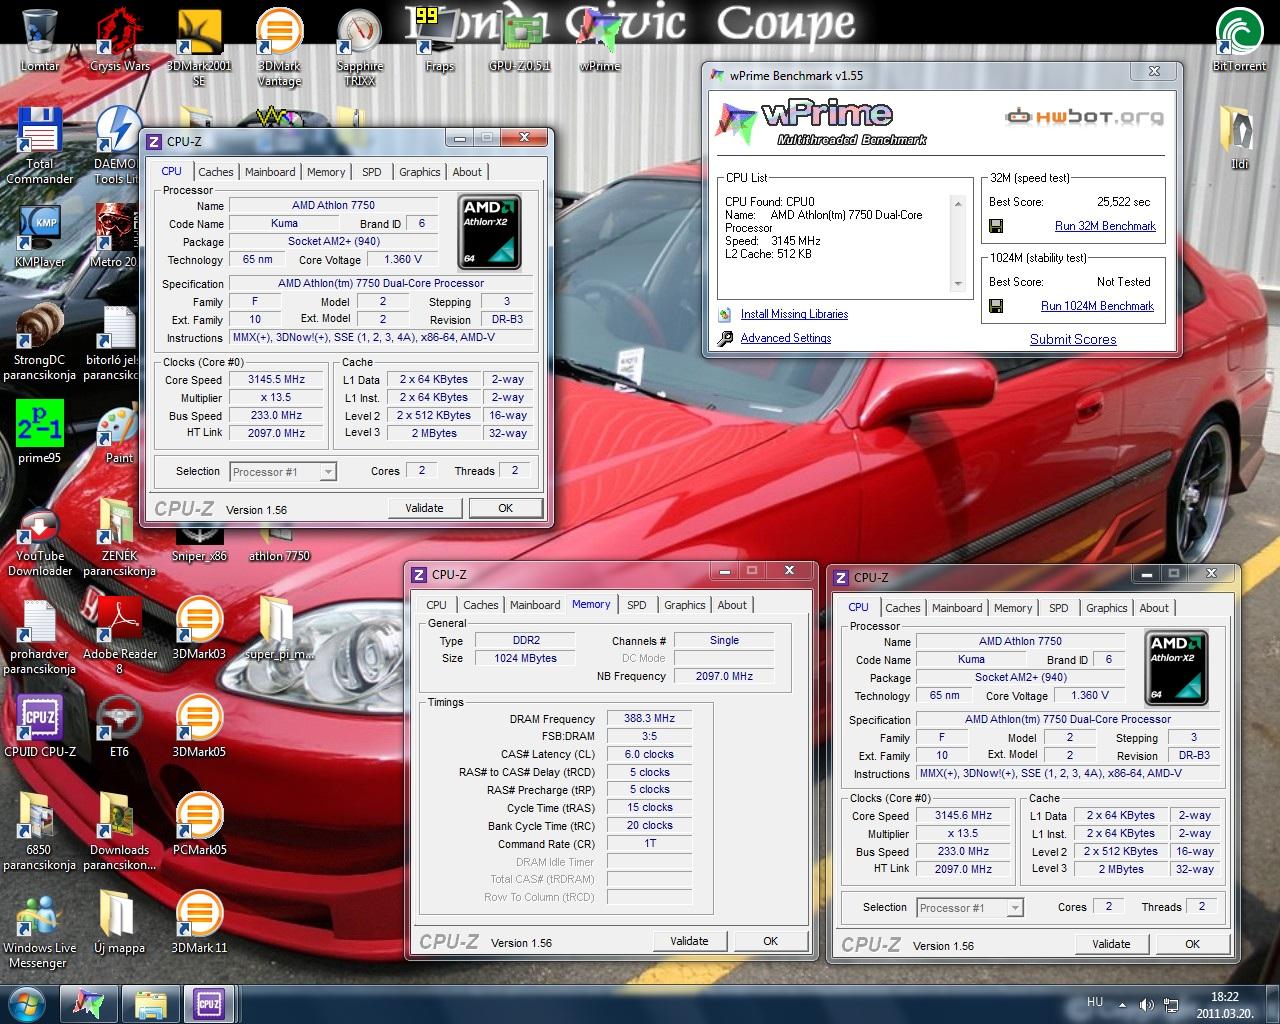Click Submit Scores link in wPrime
This screenshot has width=1280, height=1024.
pyautogui.click(x=1073, y=339)
